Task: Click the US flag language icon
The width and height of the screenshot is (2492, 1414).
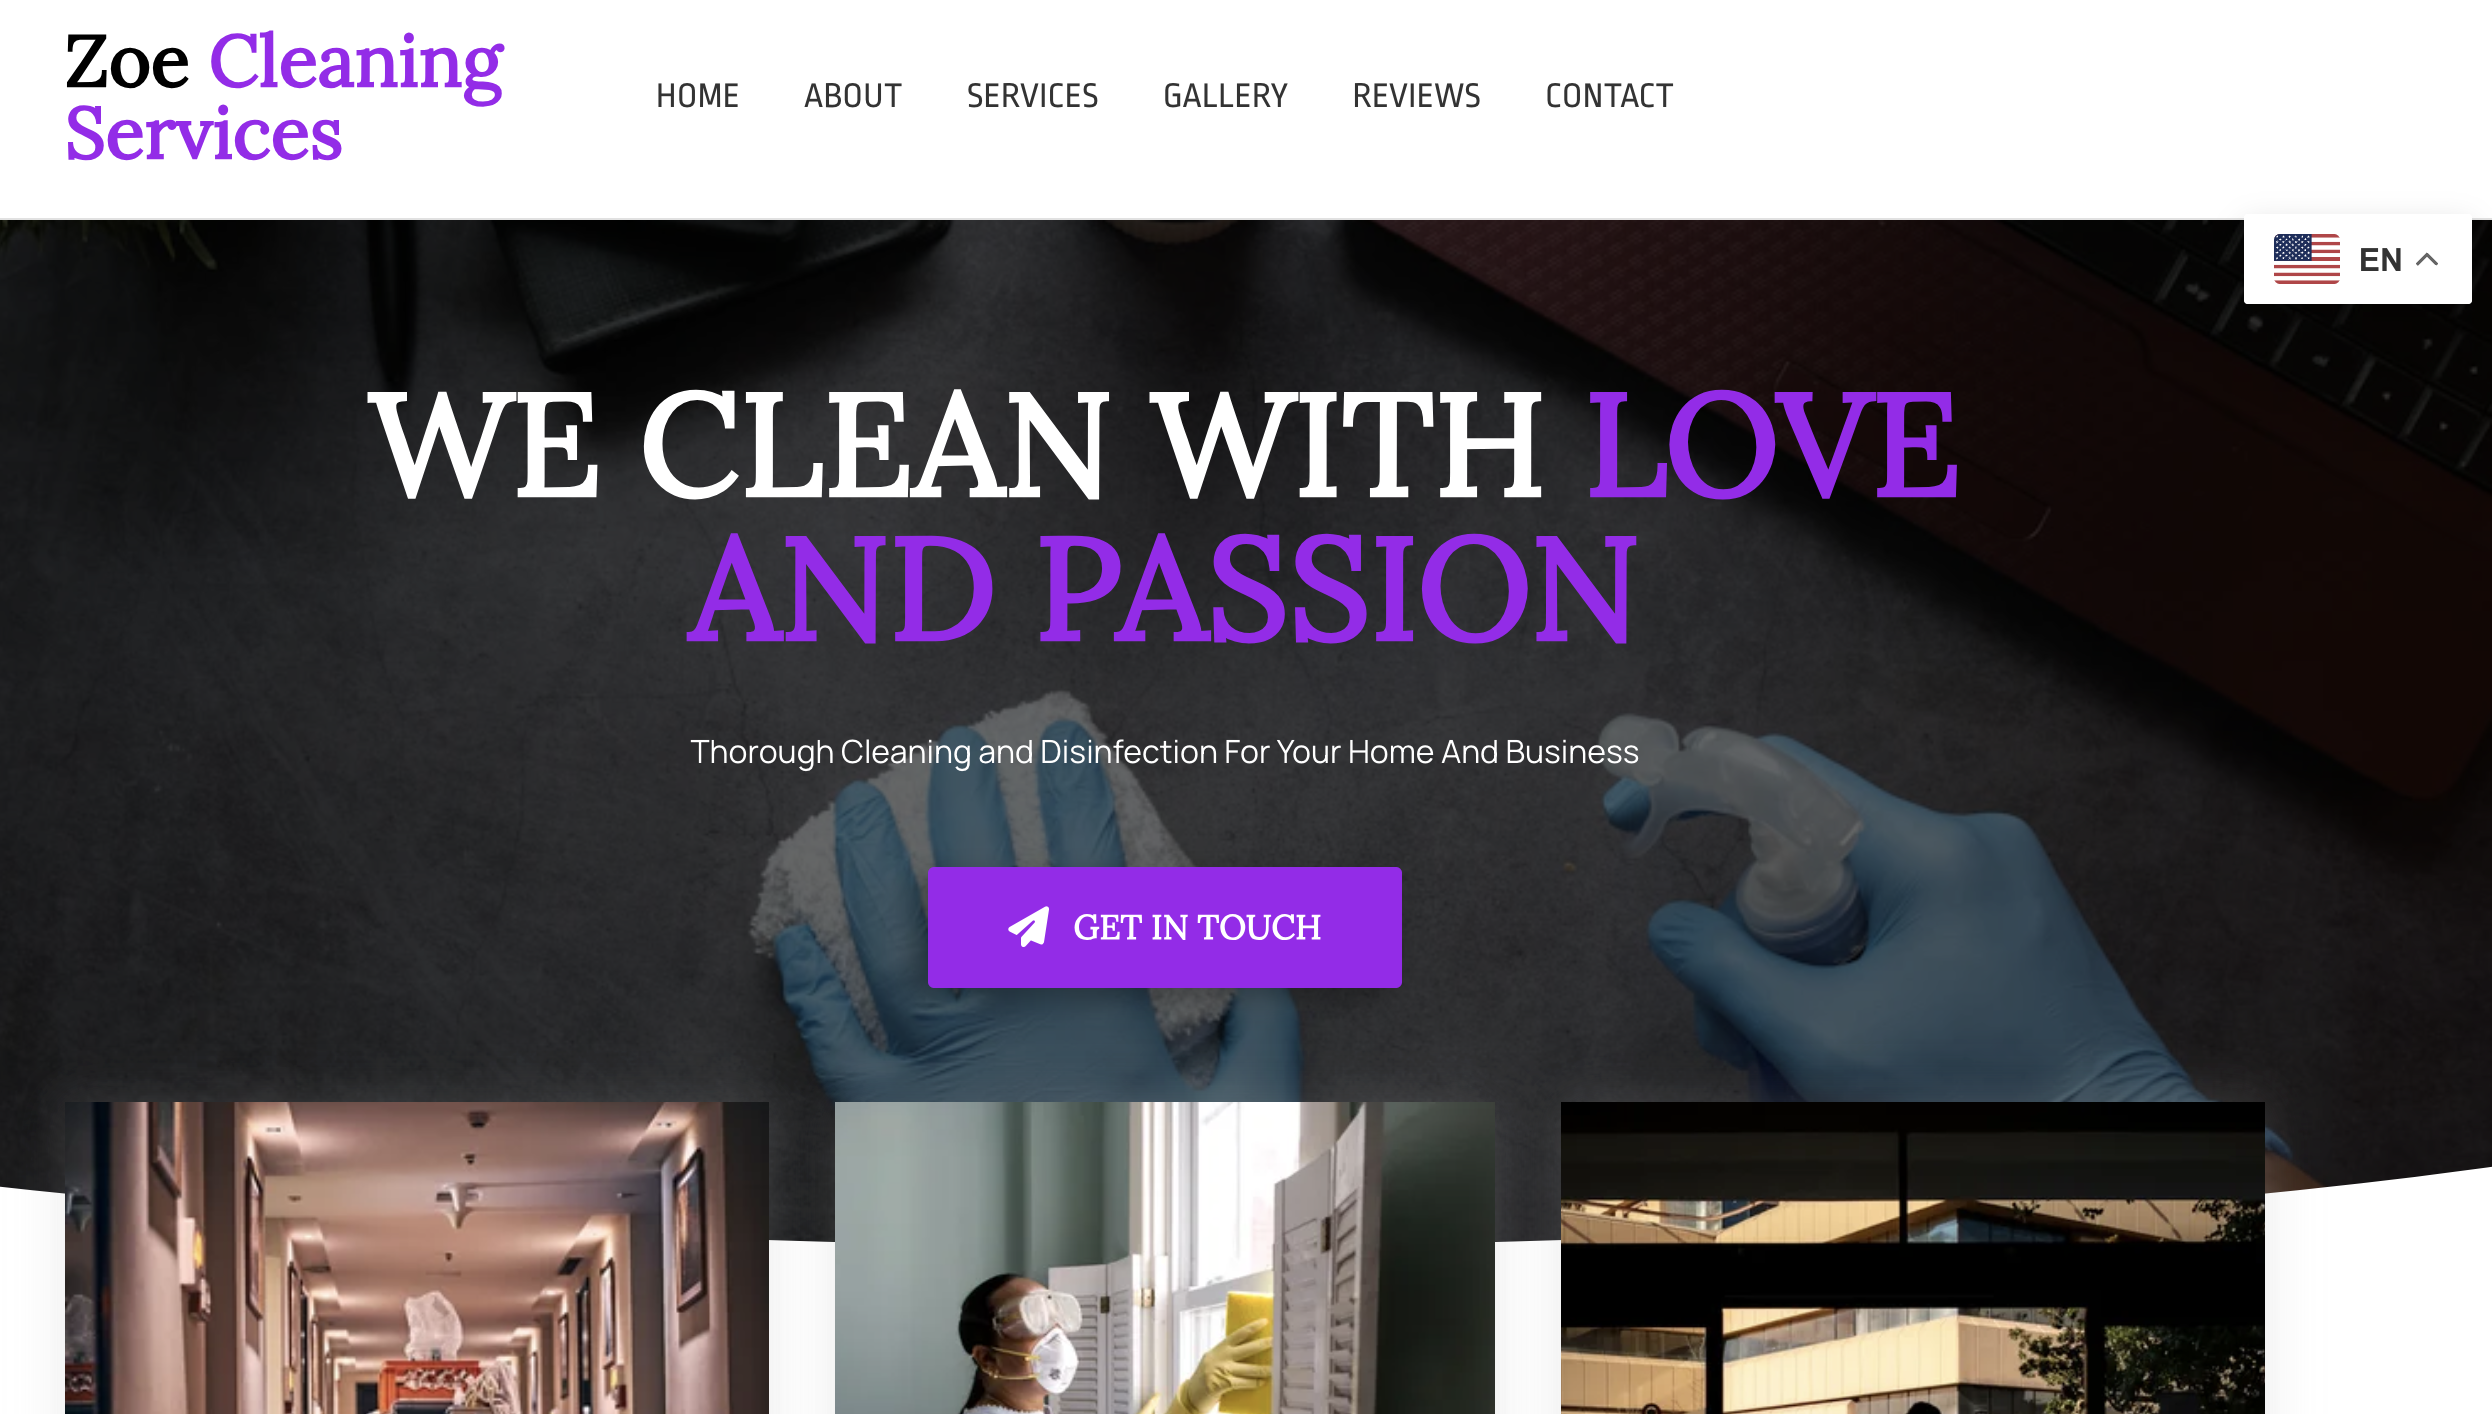Action: coord(2306,259)
